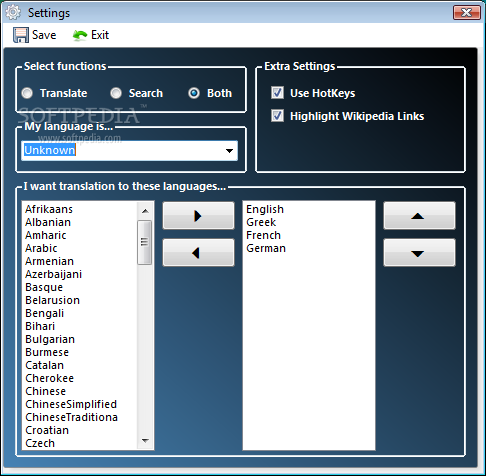Select Armenian in the list

(49, 261)
